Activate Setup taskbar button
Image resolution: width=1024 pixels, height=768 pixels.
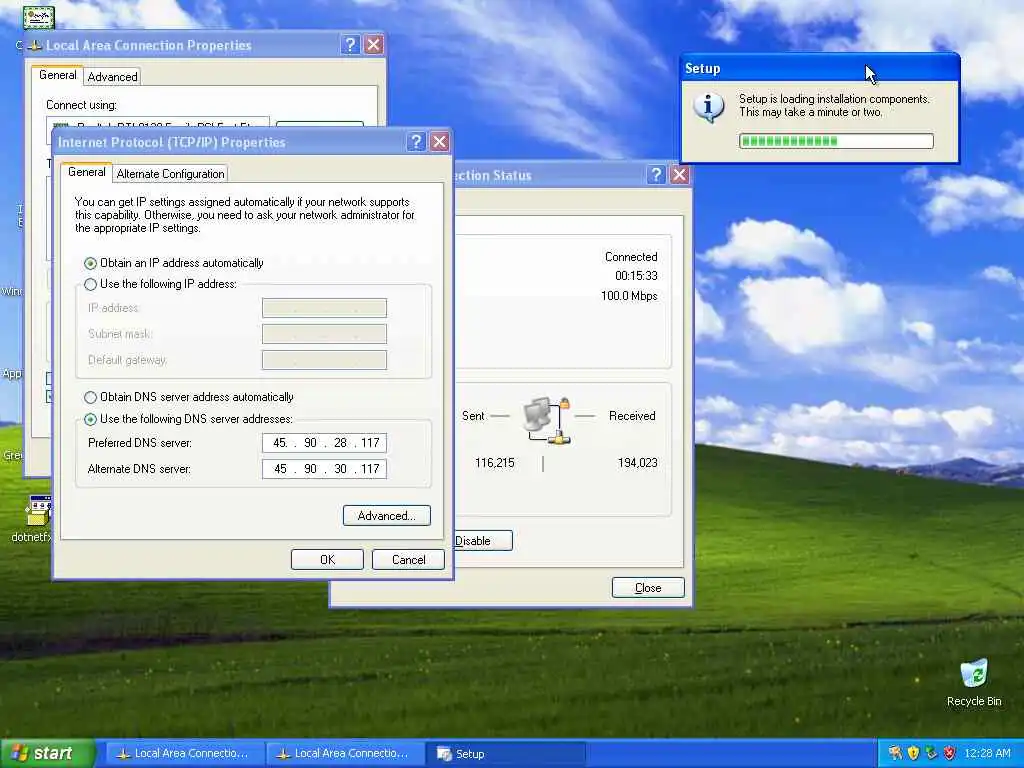click(505, 754)
